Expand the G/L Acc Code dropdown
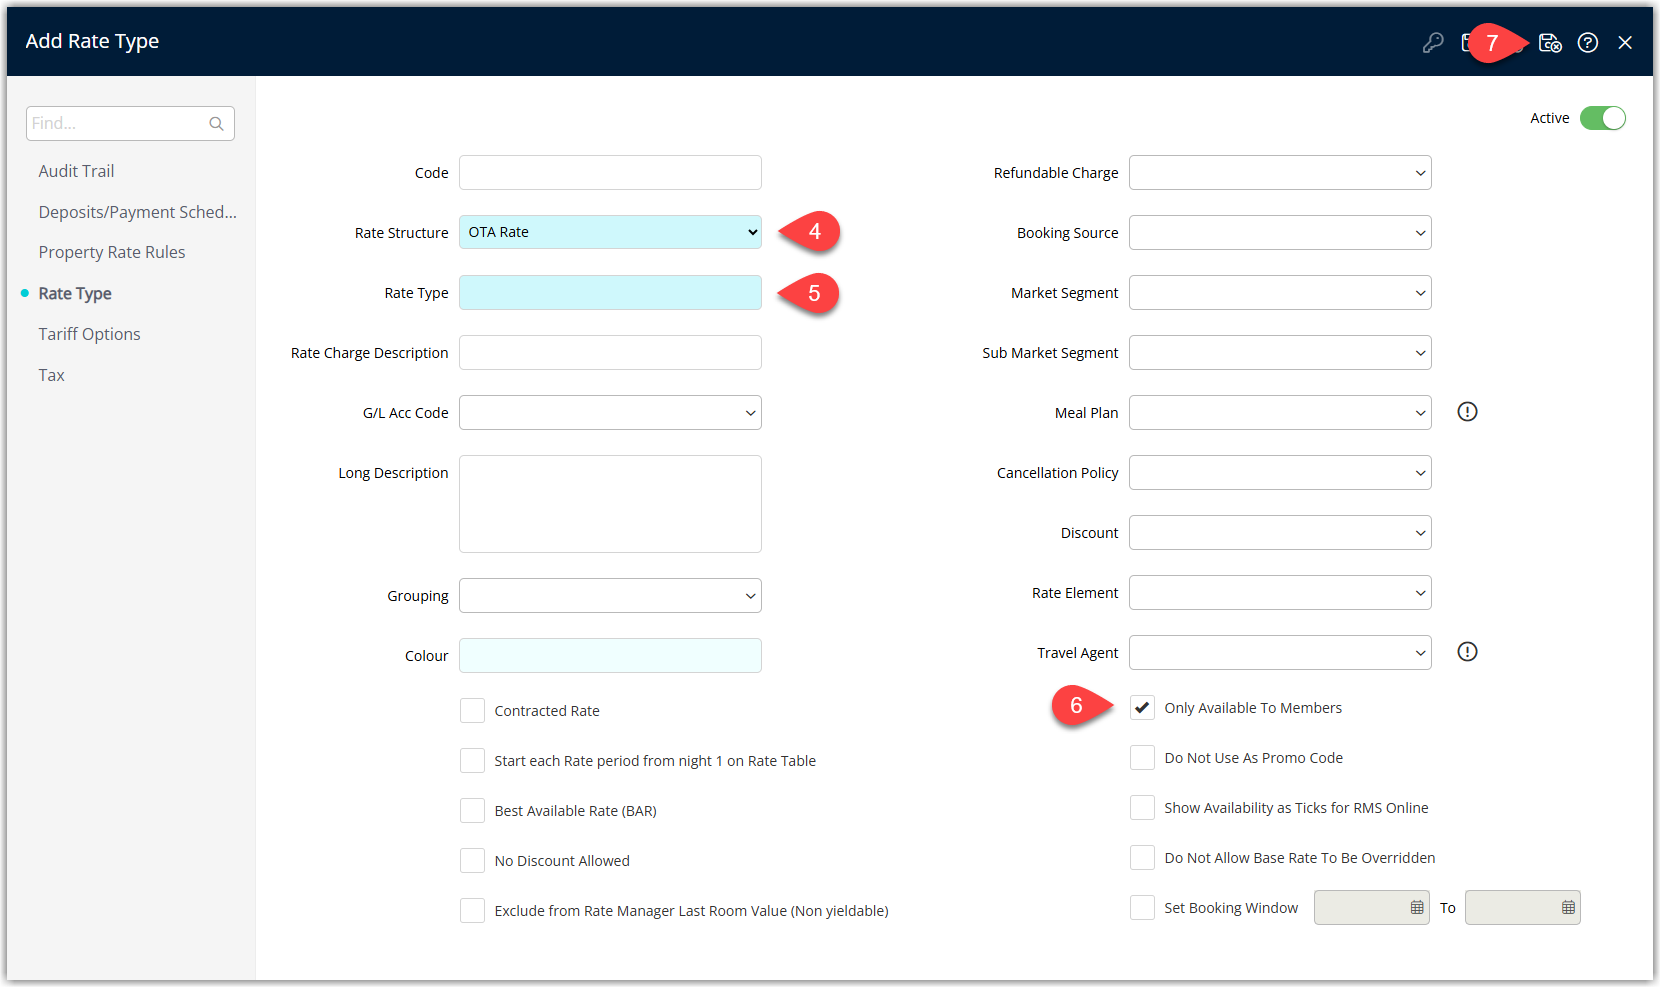Viewport: 1661px width, 988px height. (610, 413)
